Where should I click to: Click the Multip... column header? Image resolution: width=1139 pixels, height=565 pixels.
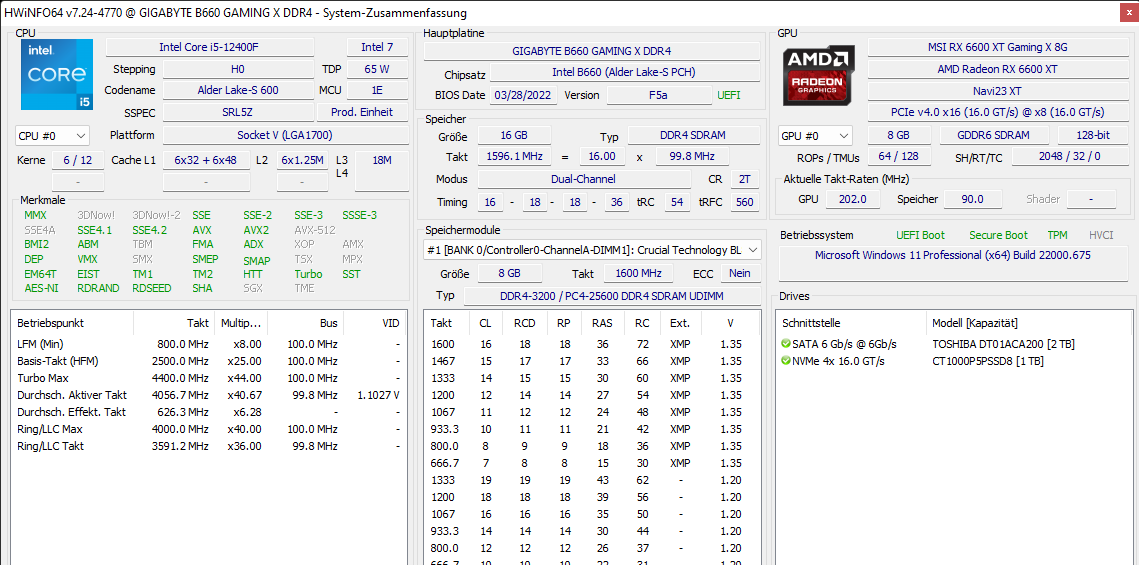242,323
